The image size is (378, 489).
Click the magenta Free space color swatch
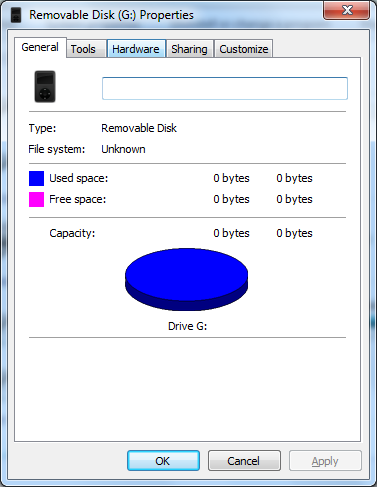pyautogui.click(x=36, y=199)
